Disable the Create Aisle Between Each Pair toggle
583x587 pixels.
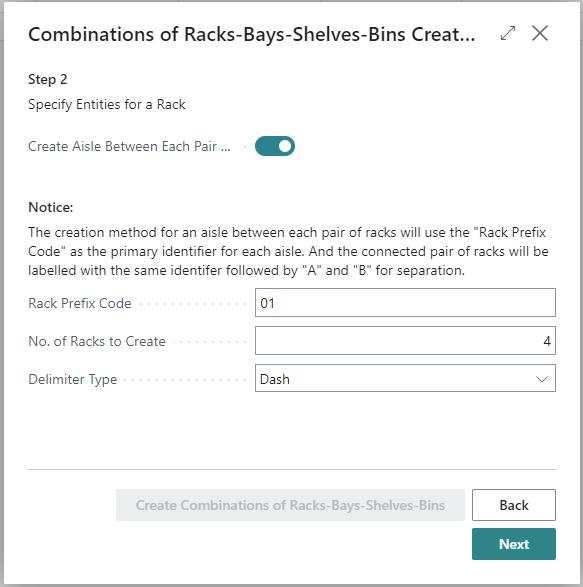point(275,146)
